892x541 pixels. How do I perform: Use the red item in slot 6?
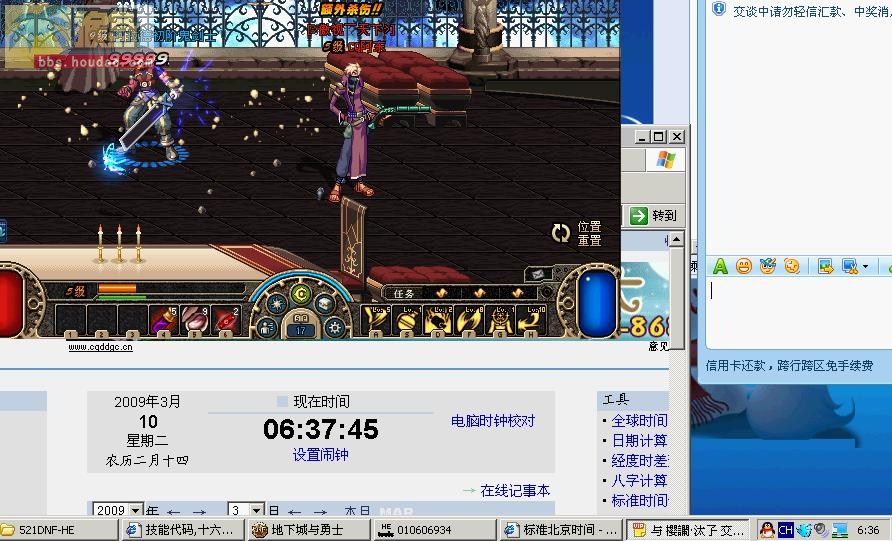(226, 320)
